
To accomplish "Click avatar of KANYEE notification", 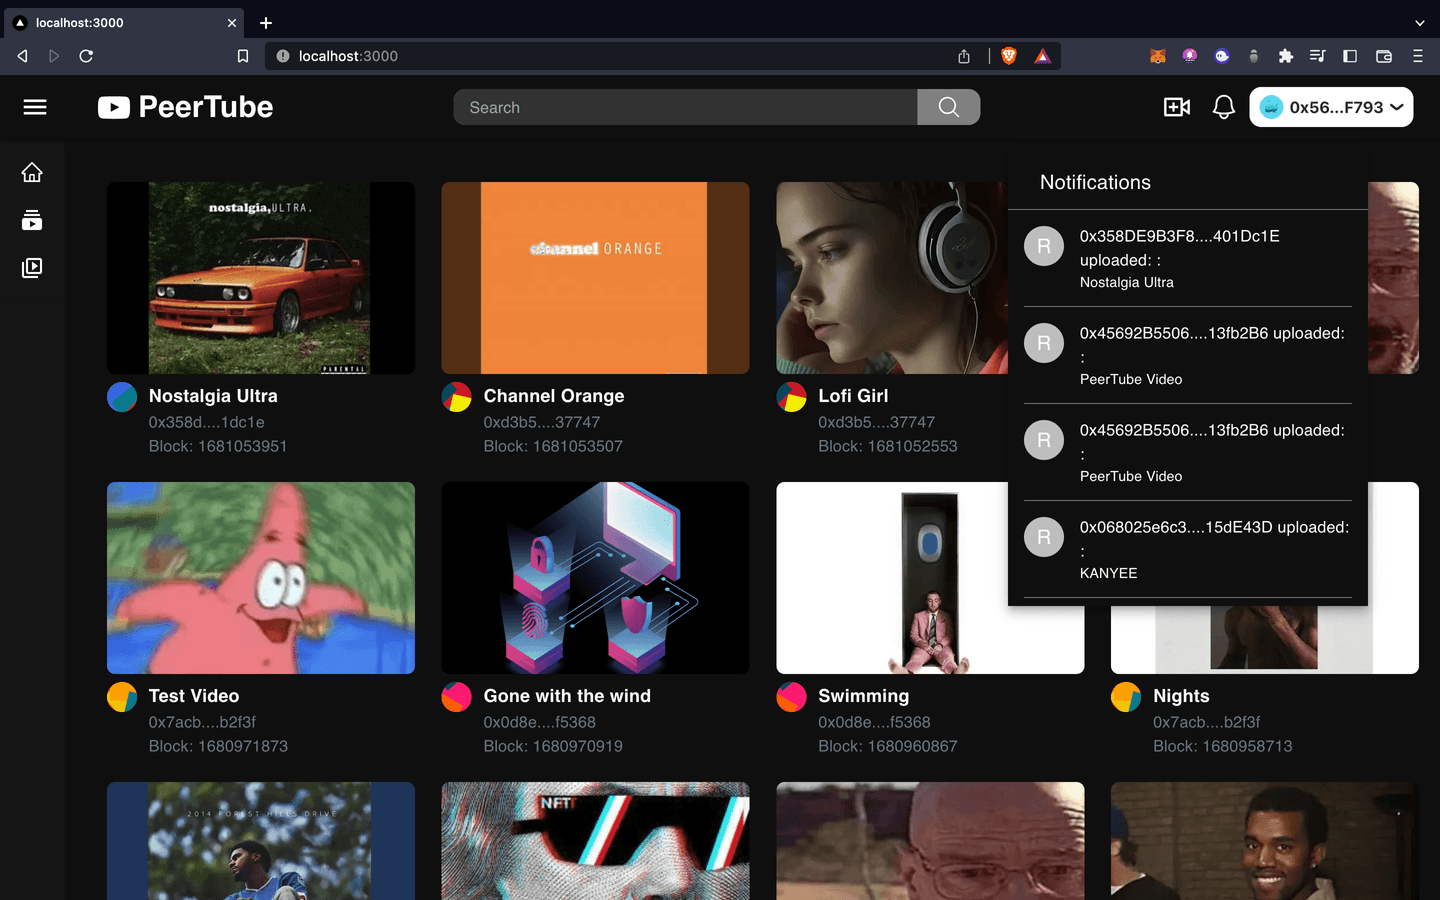I will click(x=1044, y=537).
